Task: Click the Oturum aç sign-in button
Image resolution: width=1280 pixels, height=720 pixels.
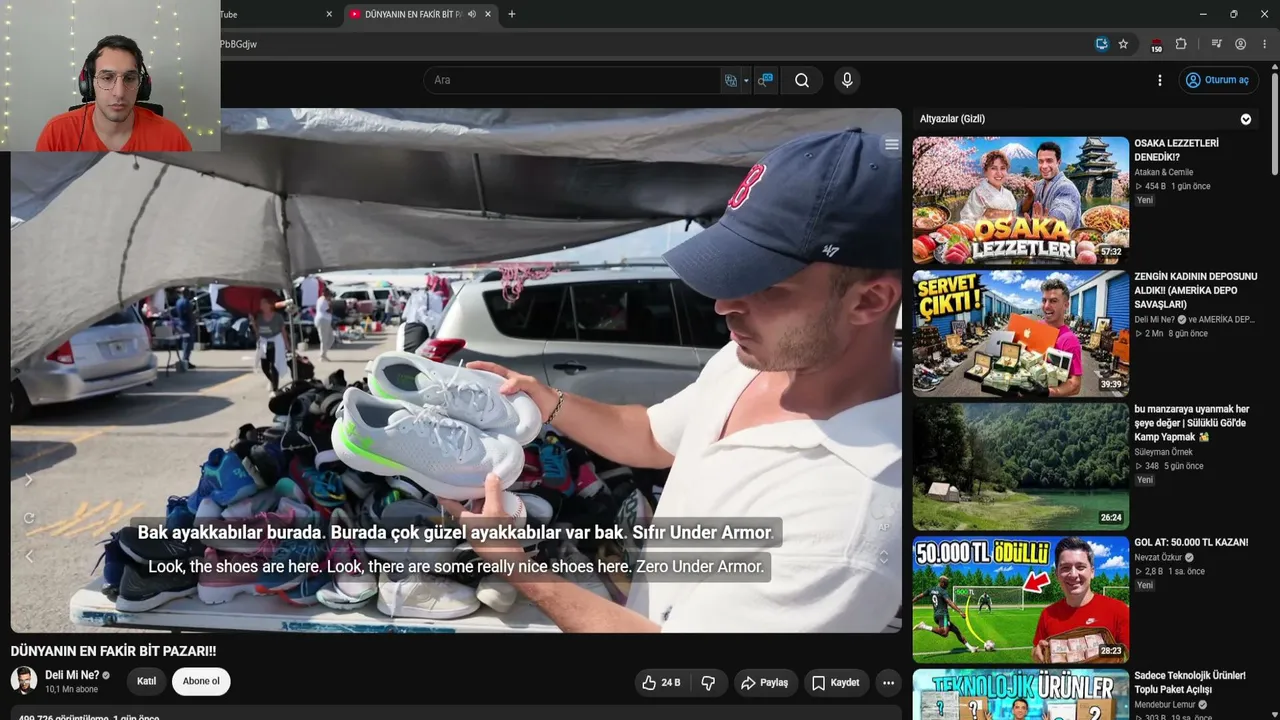Action: 1218,80
